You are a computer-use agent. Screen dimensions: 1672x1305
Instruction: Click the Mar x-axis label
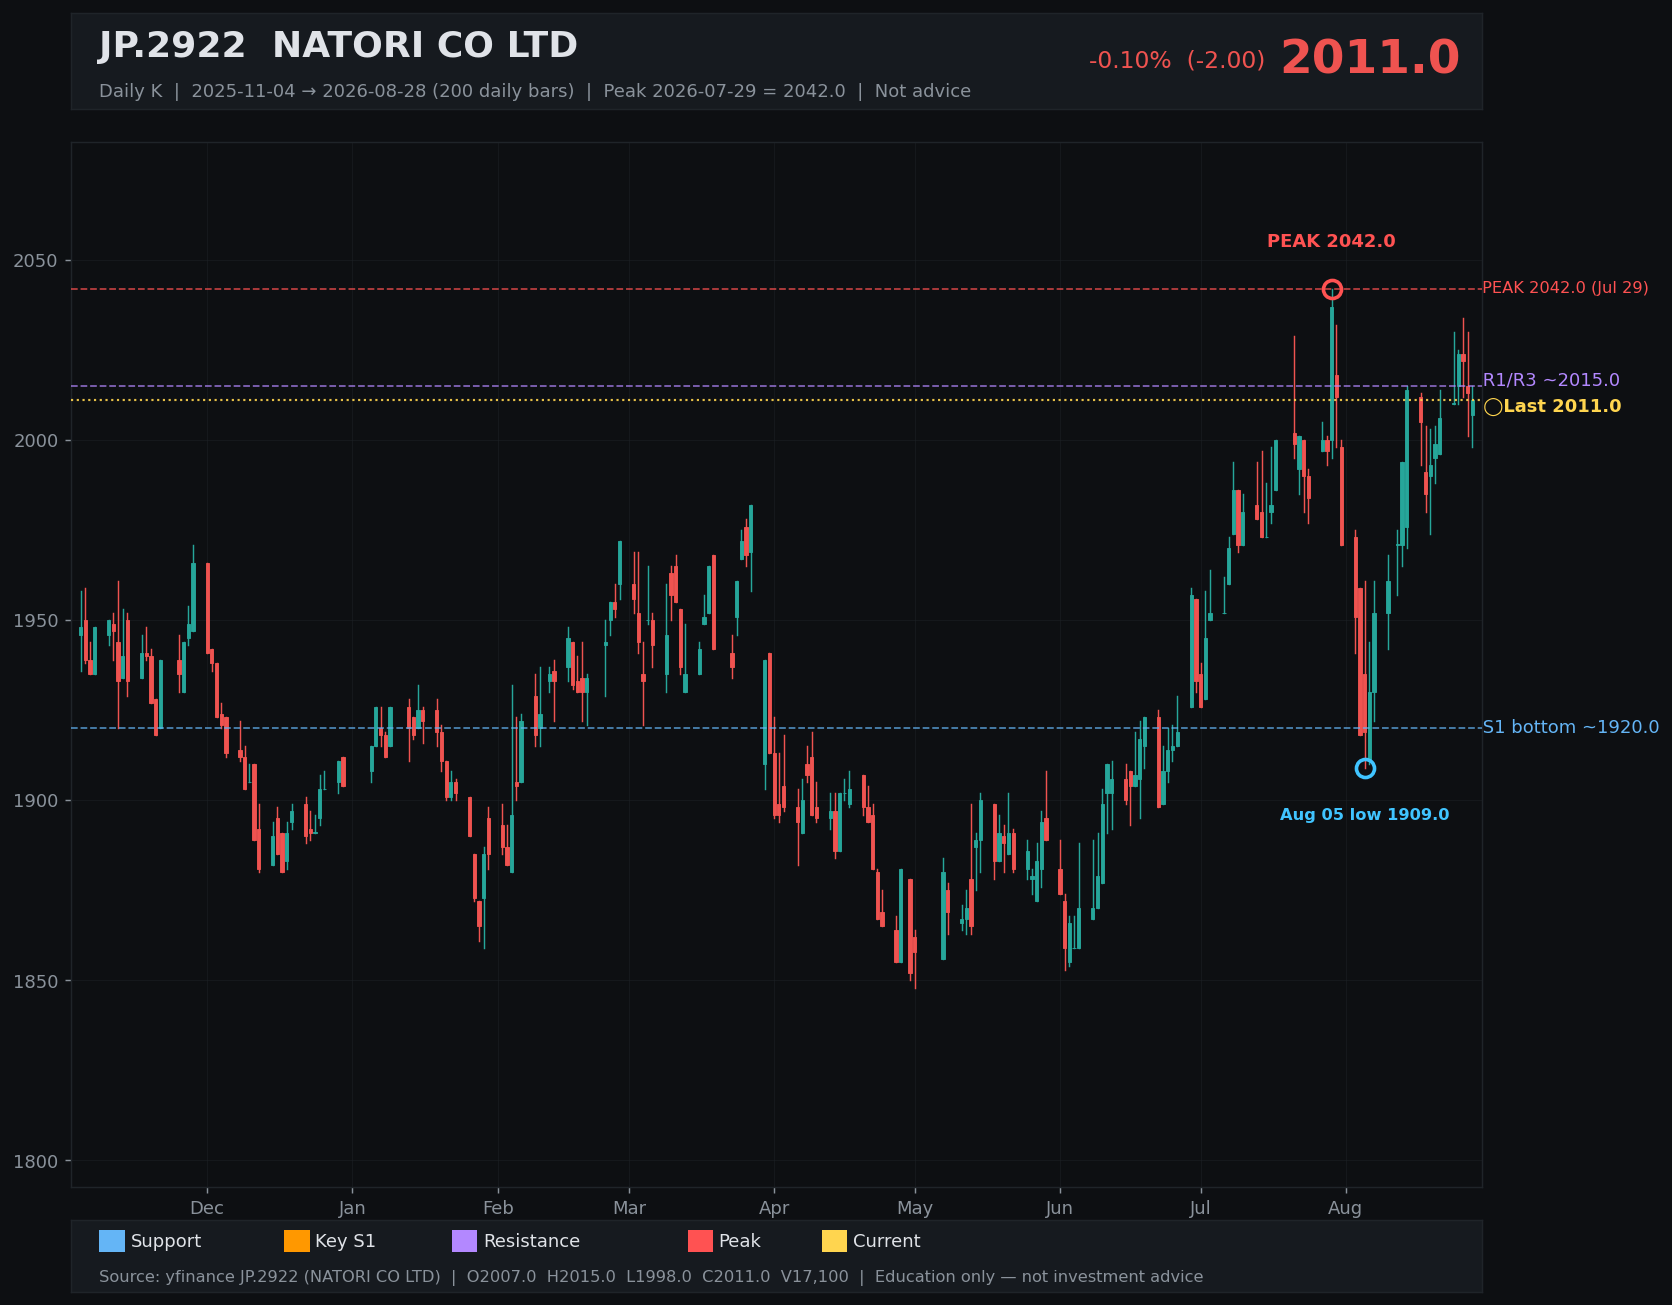629,1208
